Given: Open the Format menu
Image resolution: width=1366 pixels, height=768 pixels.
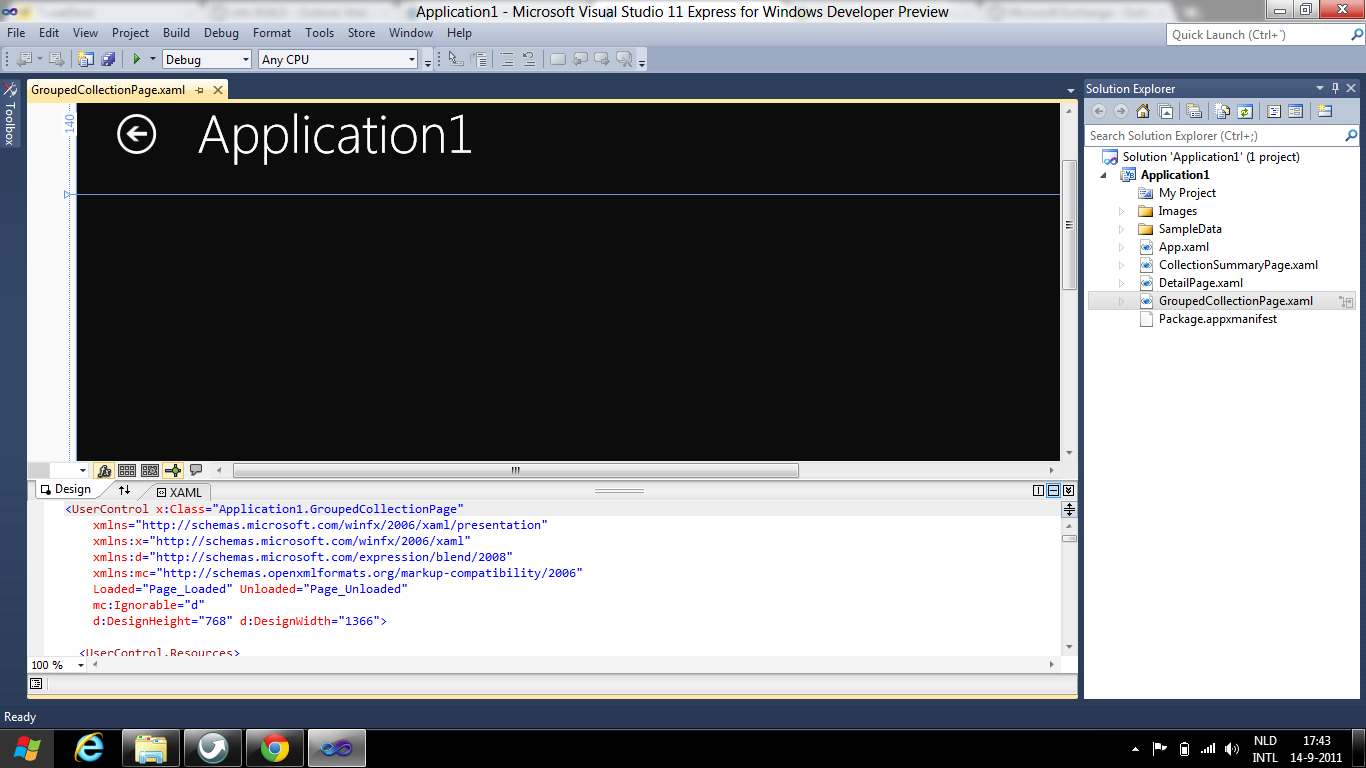Looking at the screenshot, I should 272,33.
